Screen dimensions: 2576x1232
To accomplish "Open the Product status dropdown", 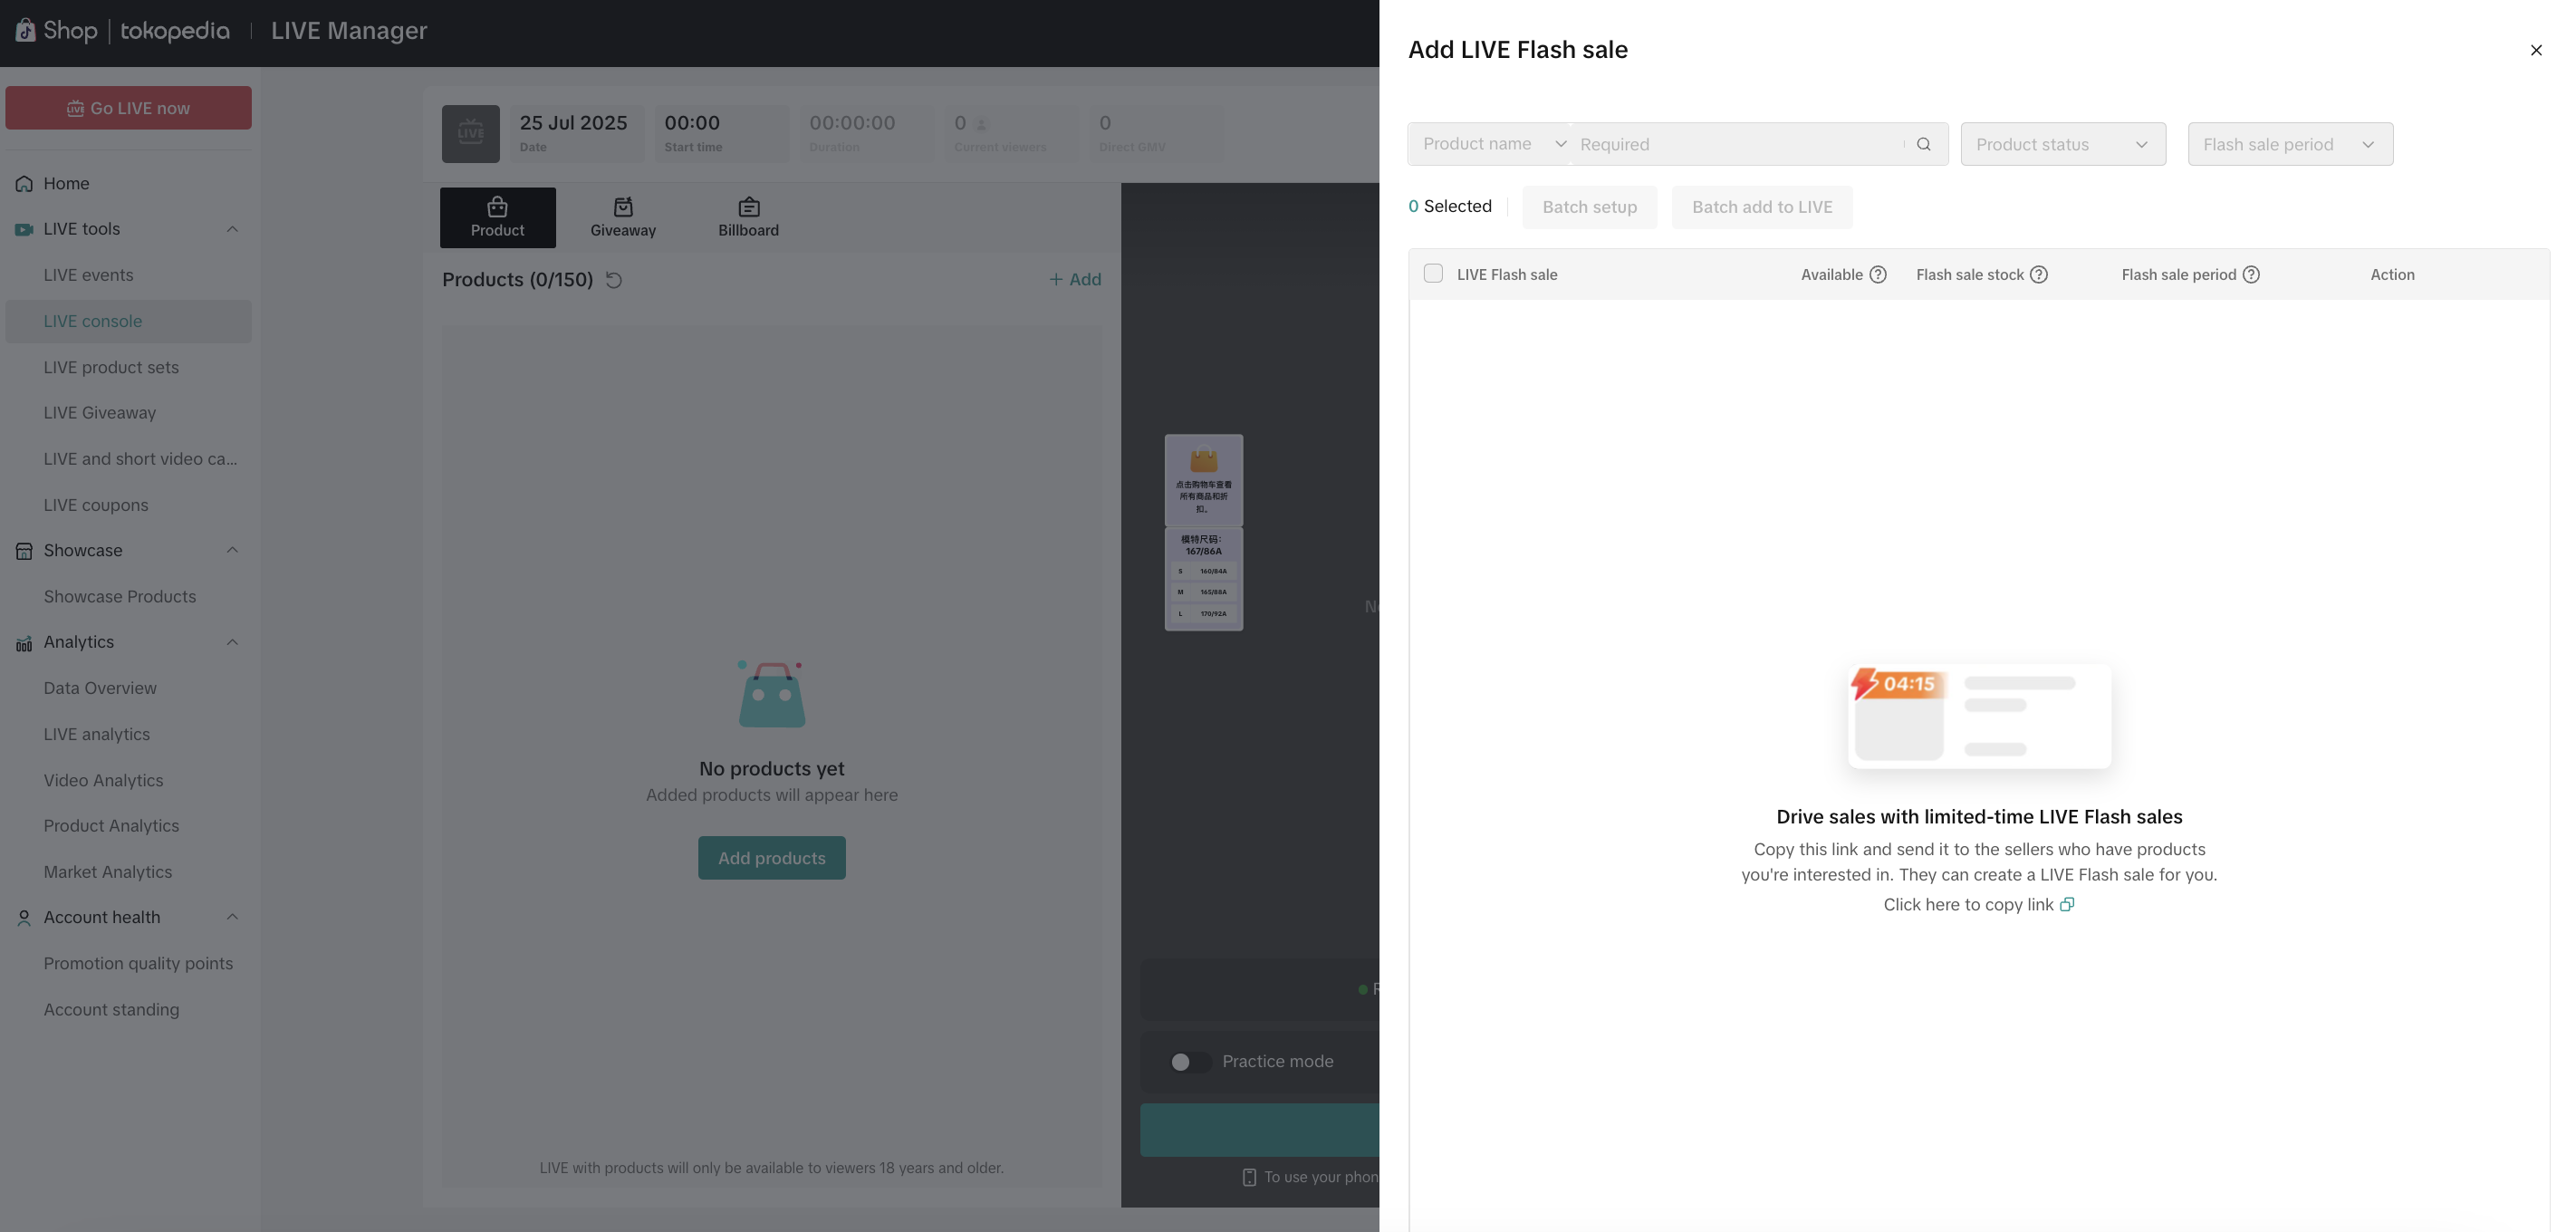I will [2062, 144].
